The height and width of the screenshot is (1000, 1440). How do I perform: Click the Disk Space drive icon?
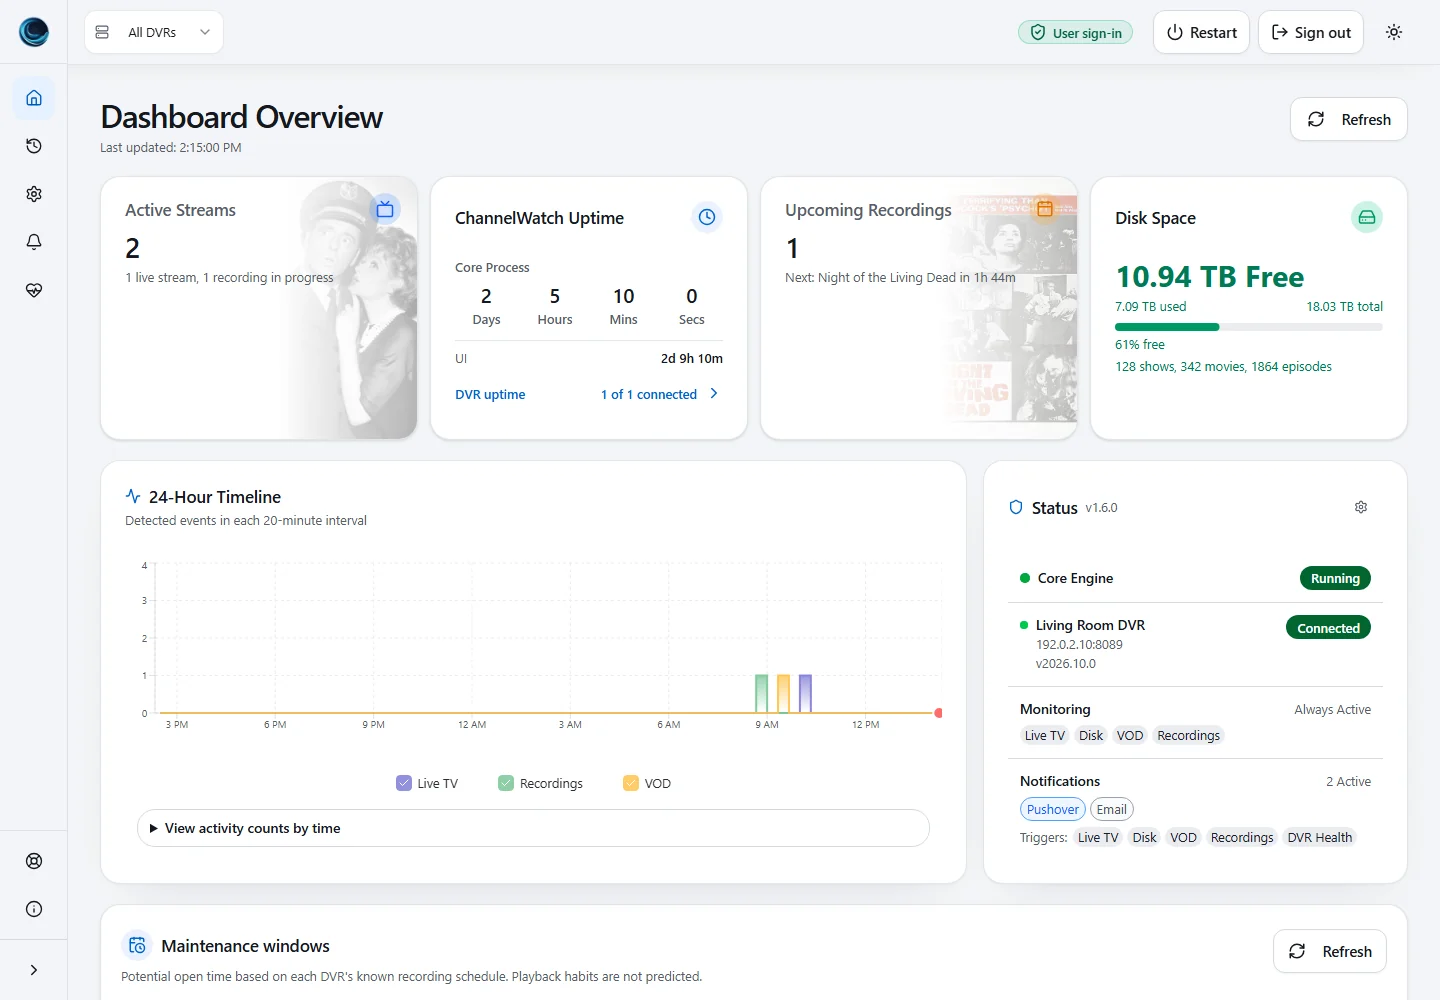pyautogui.click(x=1367, y=217)
